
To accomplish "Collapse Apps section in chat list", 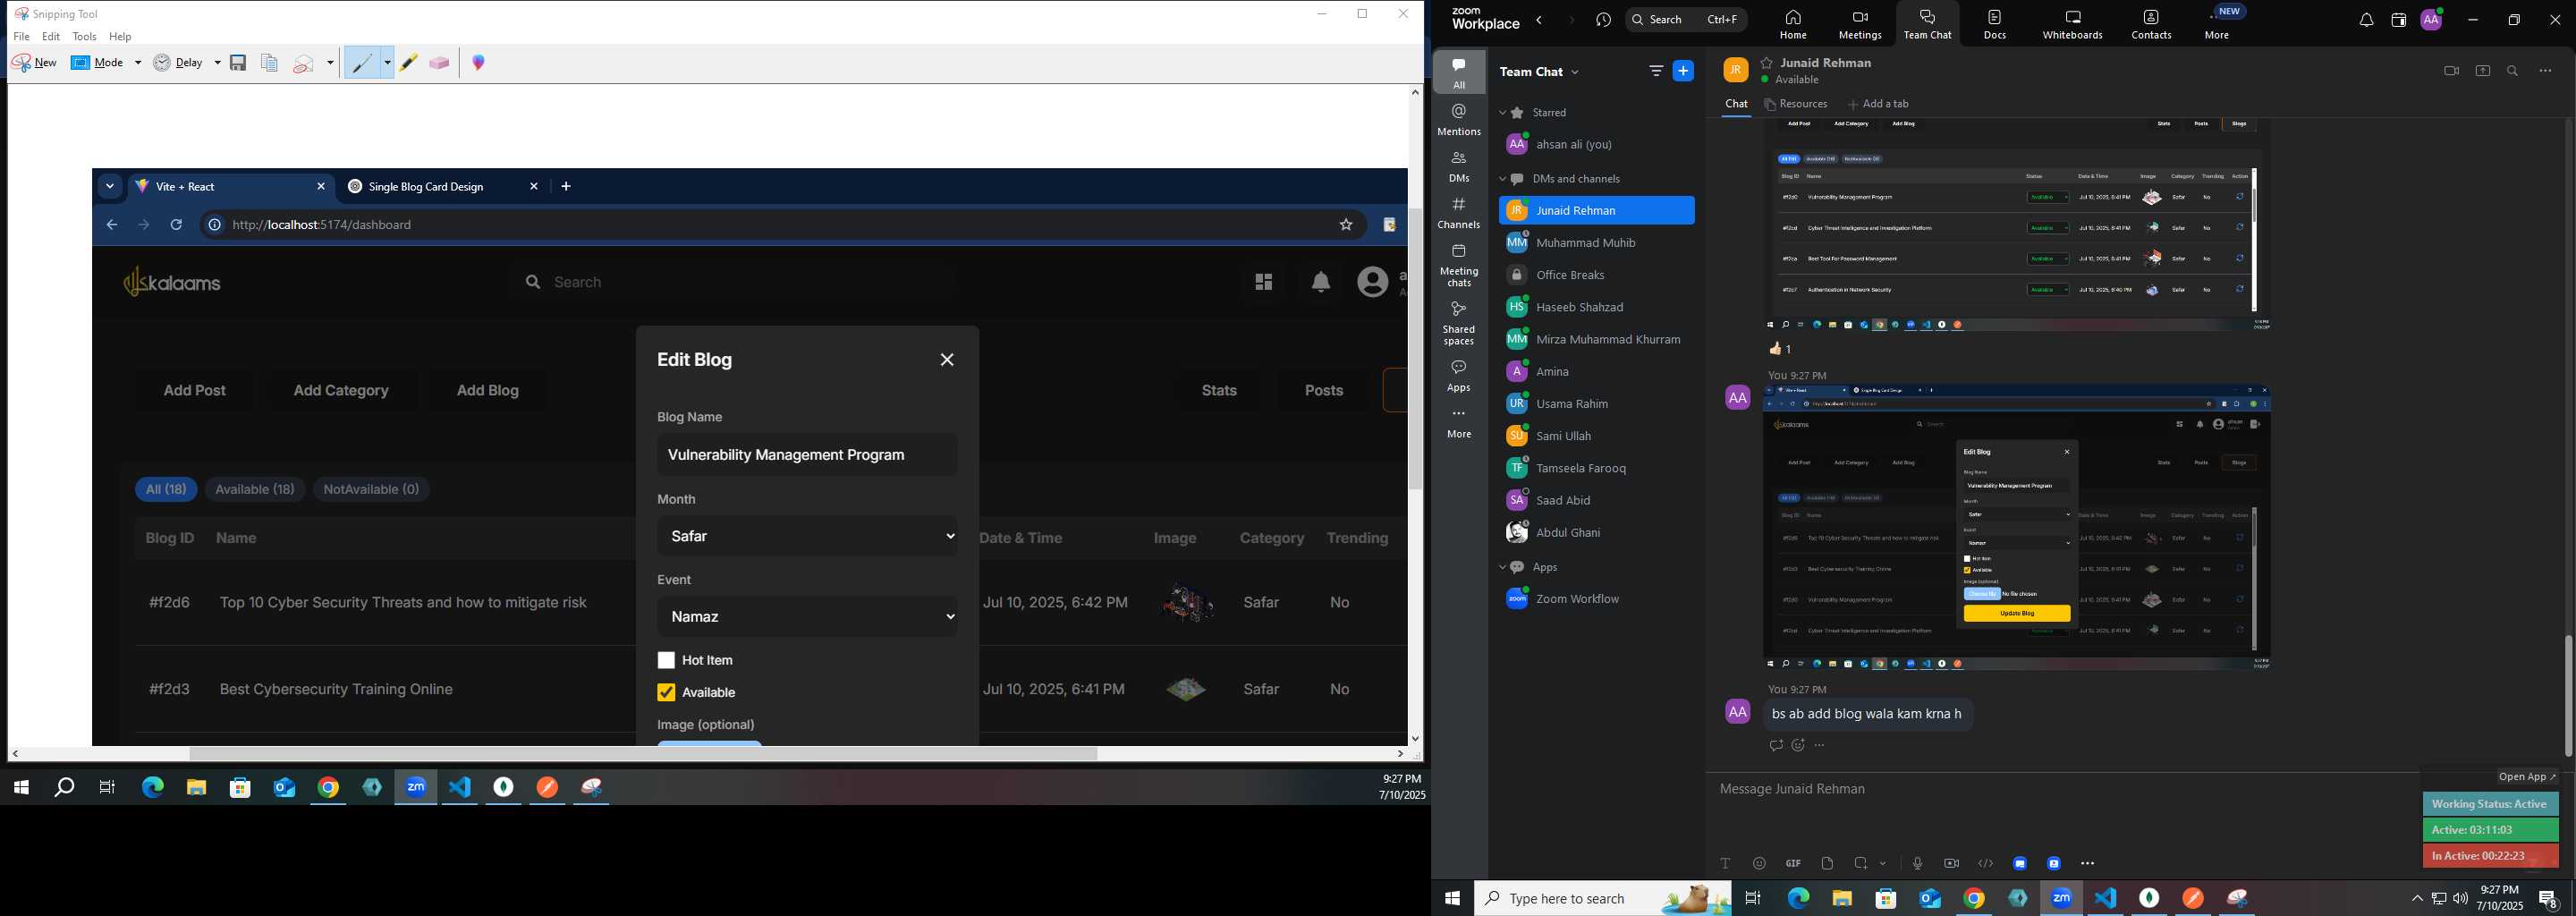I will [x=1503, y=567].
